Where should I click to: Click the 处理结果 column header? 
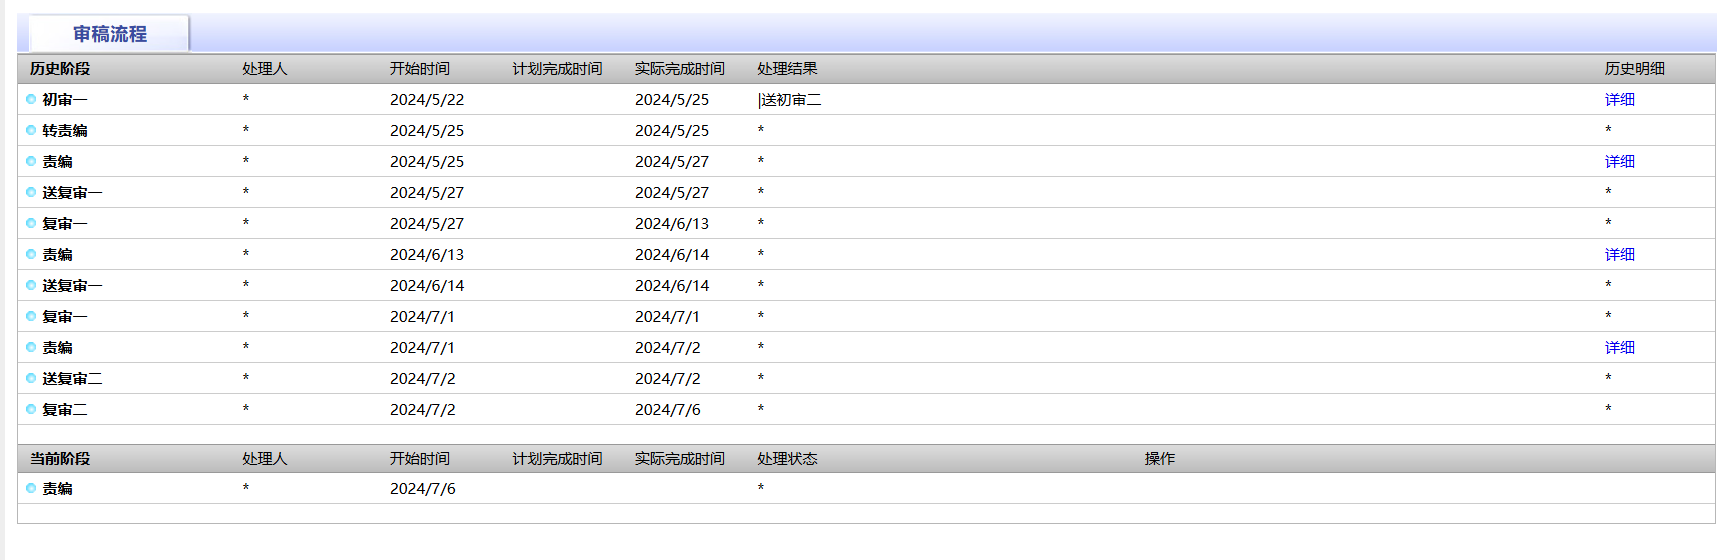[x=787, y=69]
